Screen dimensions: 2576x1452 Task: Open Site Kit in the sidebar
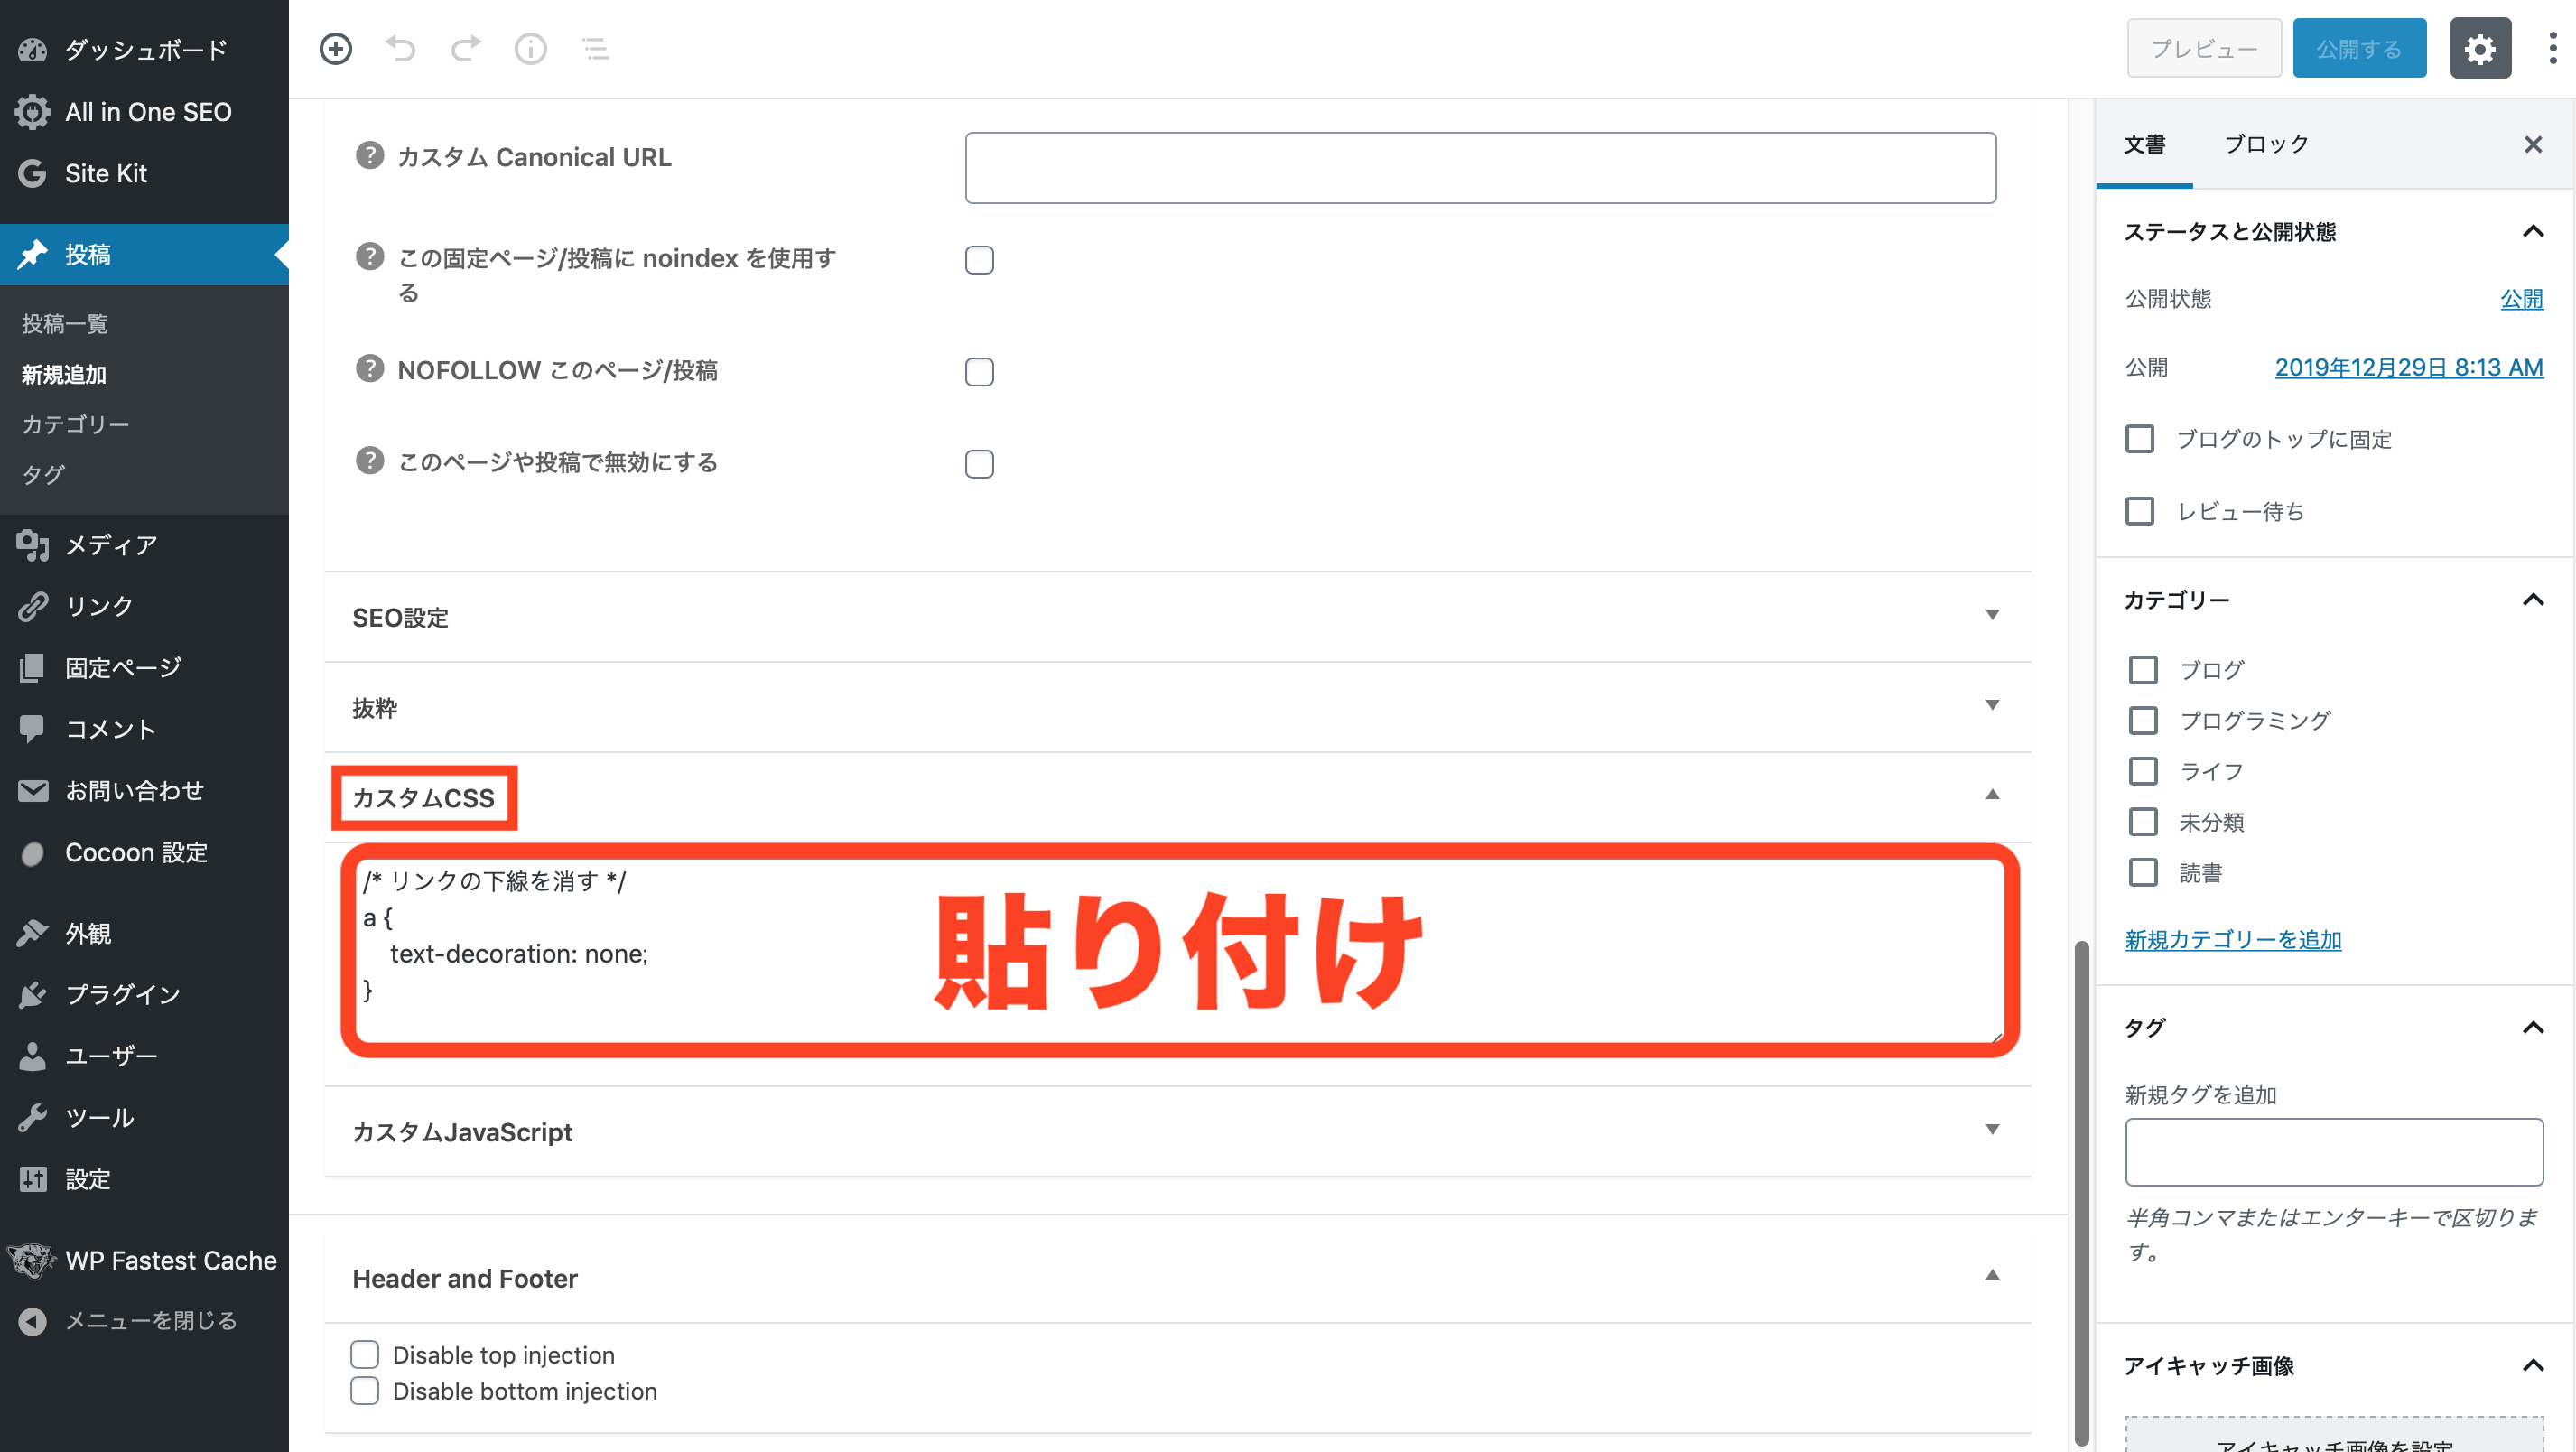coord(144,173)
